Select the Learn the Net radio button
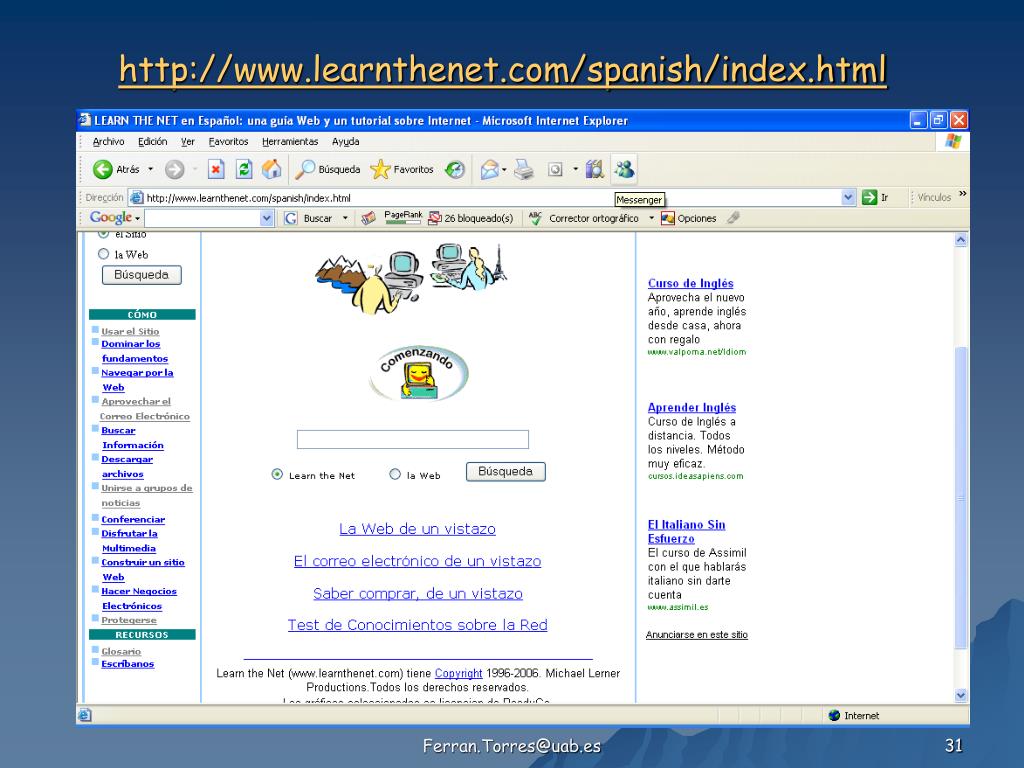1024x768 pixels. click(277, 475)
